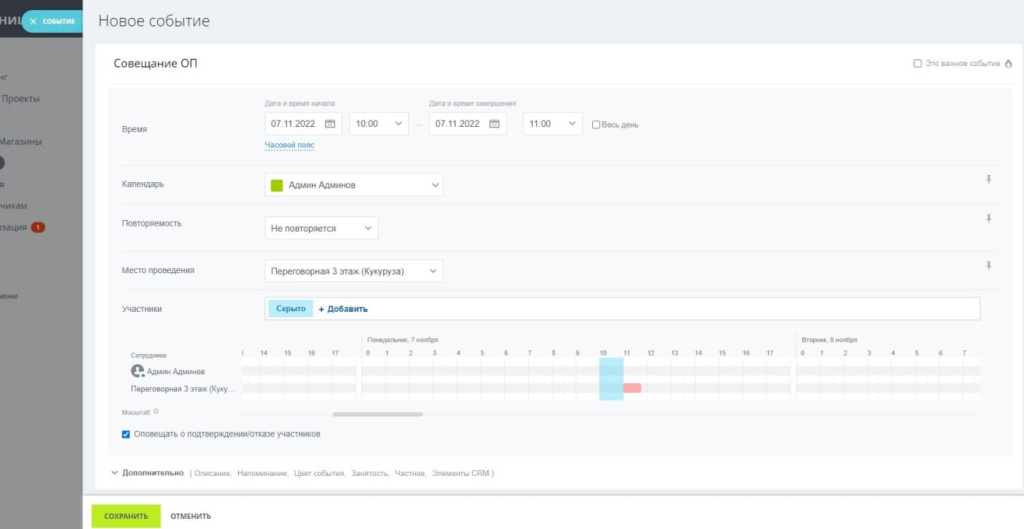Click the Админ Админов avatar icon in the planner
1024x529 pixels.
pos(138,371)
